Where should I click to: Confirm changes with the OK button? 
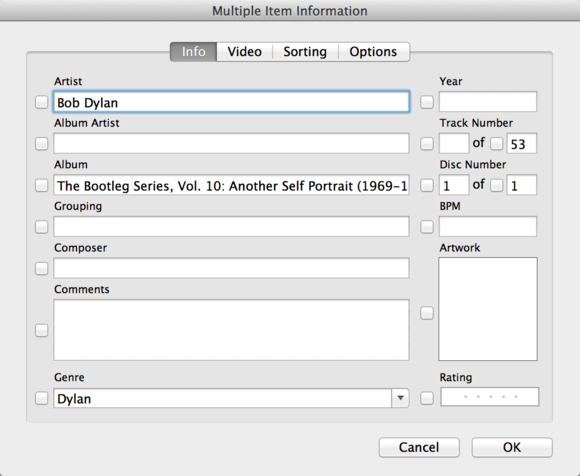(x=512, y=448)
